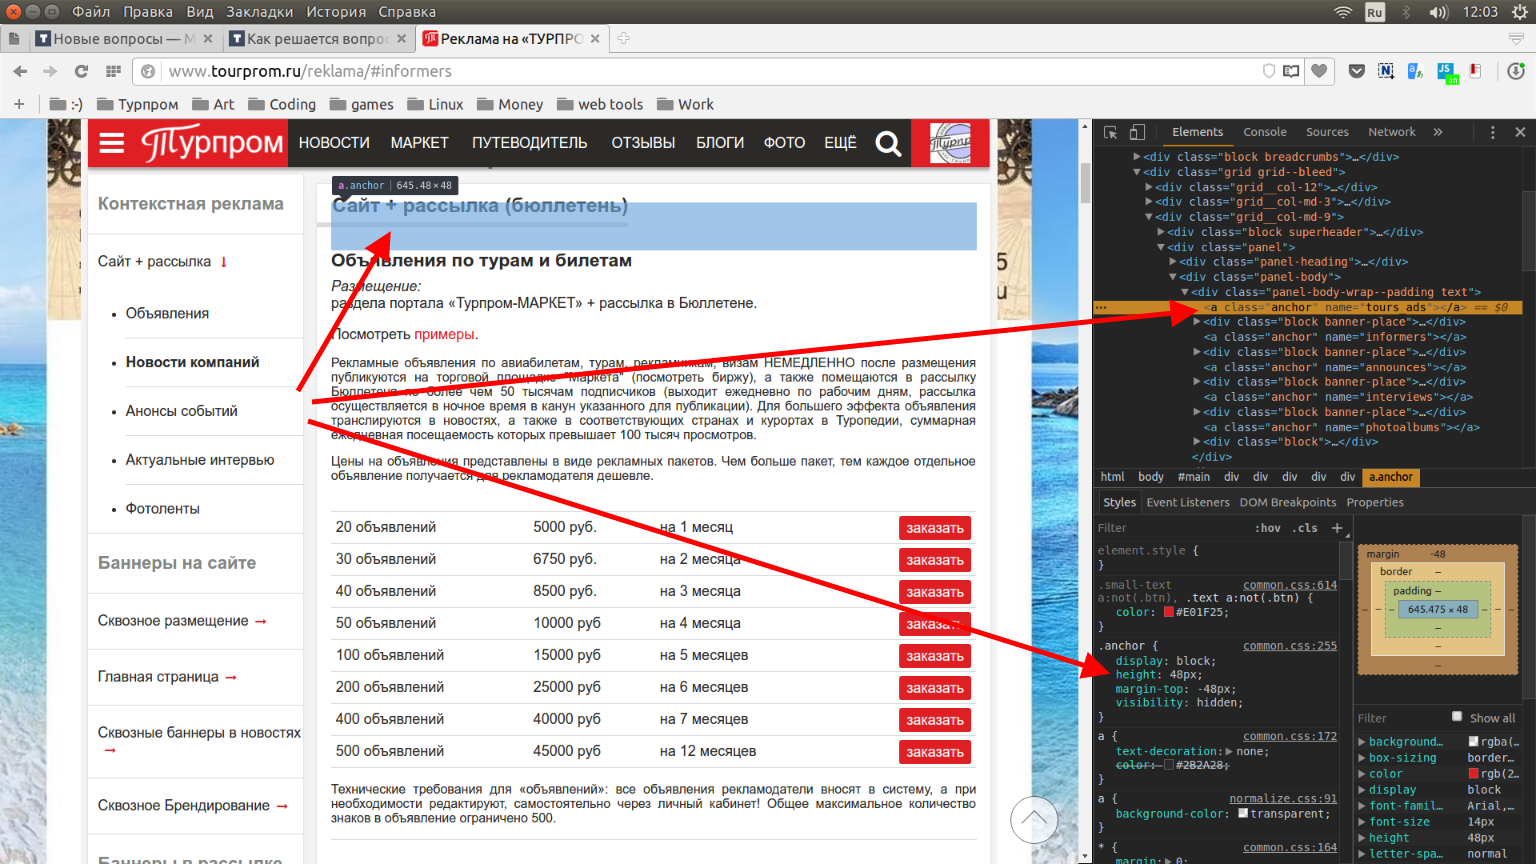Toggle the JS on extension icon
Image resolution: width=1536 pixels, height=864 pixels.
[x=1447, y=73]
